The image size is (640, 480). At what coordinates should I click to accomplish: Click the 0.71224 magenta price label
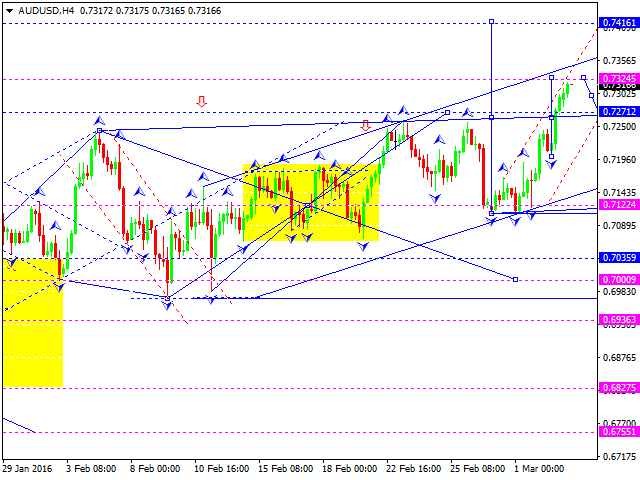click(619, 204)
